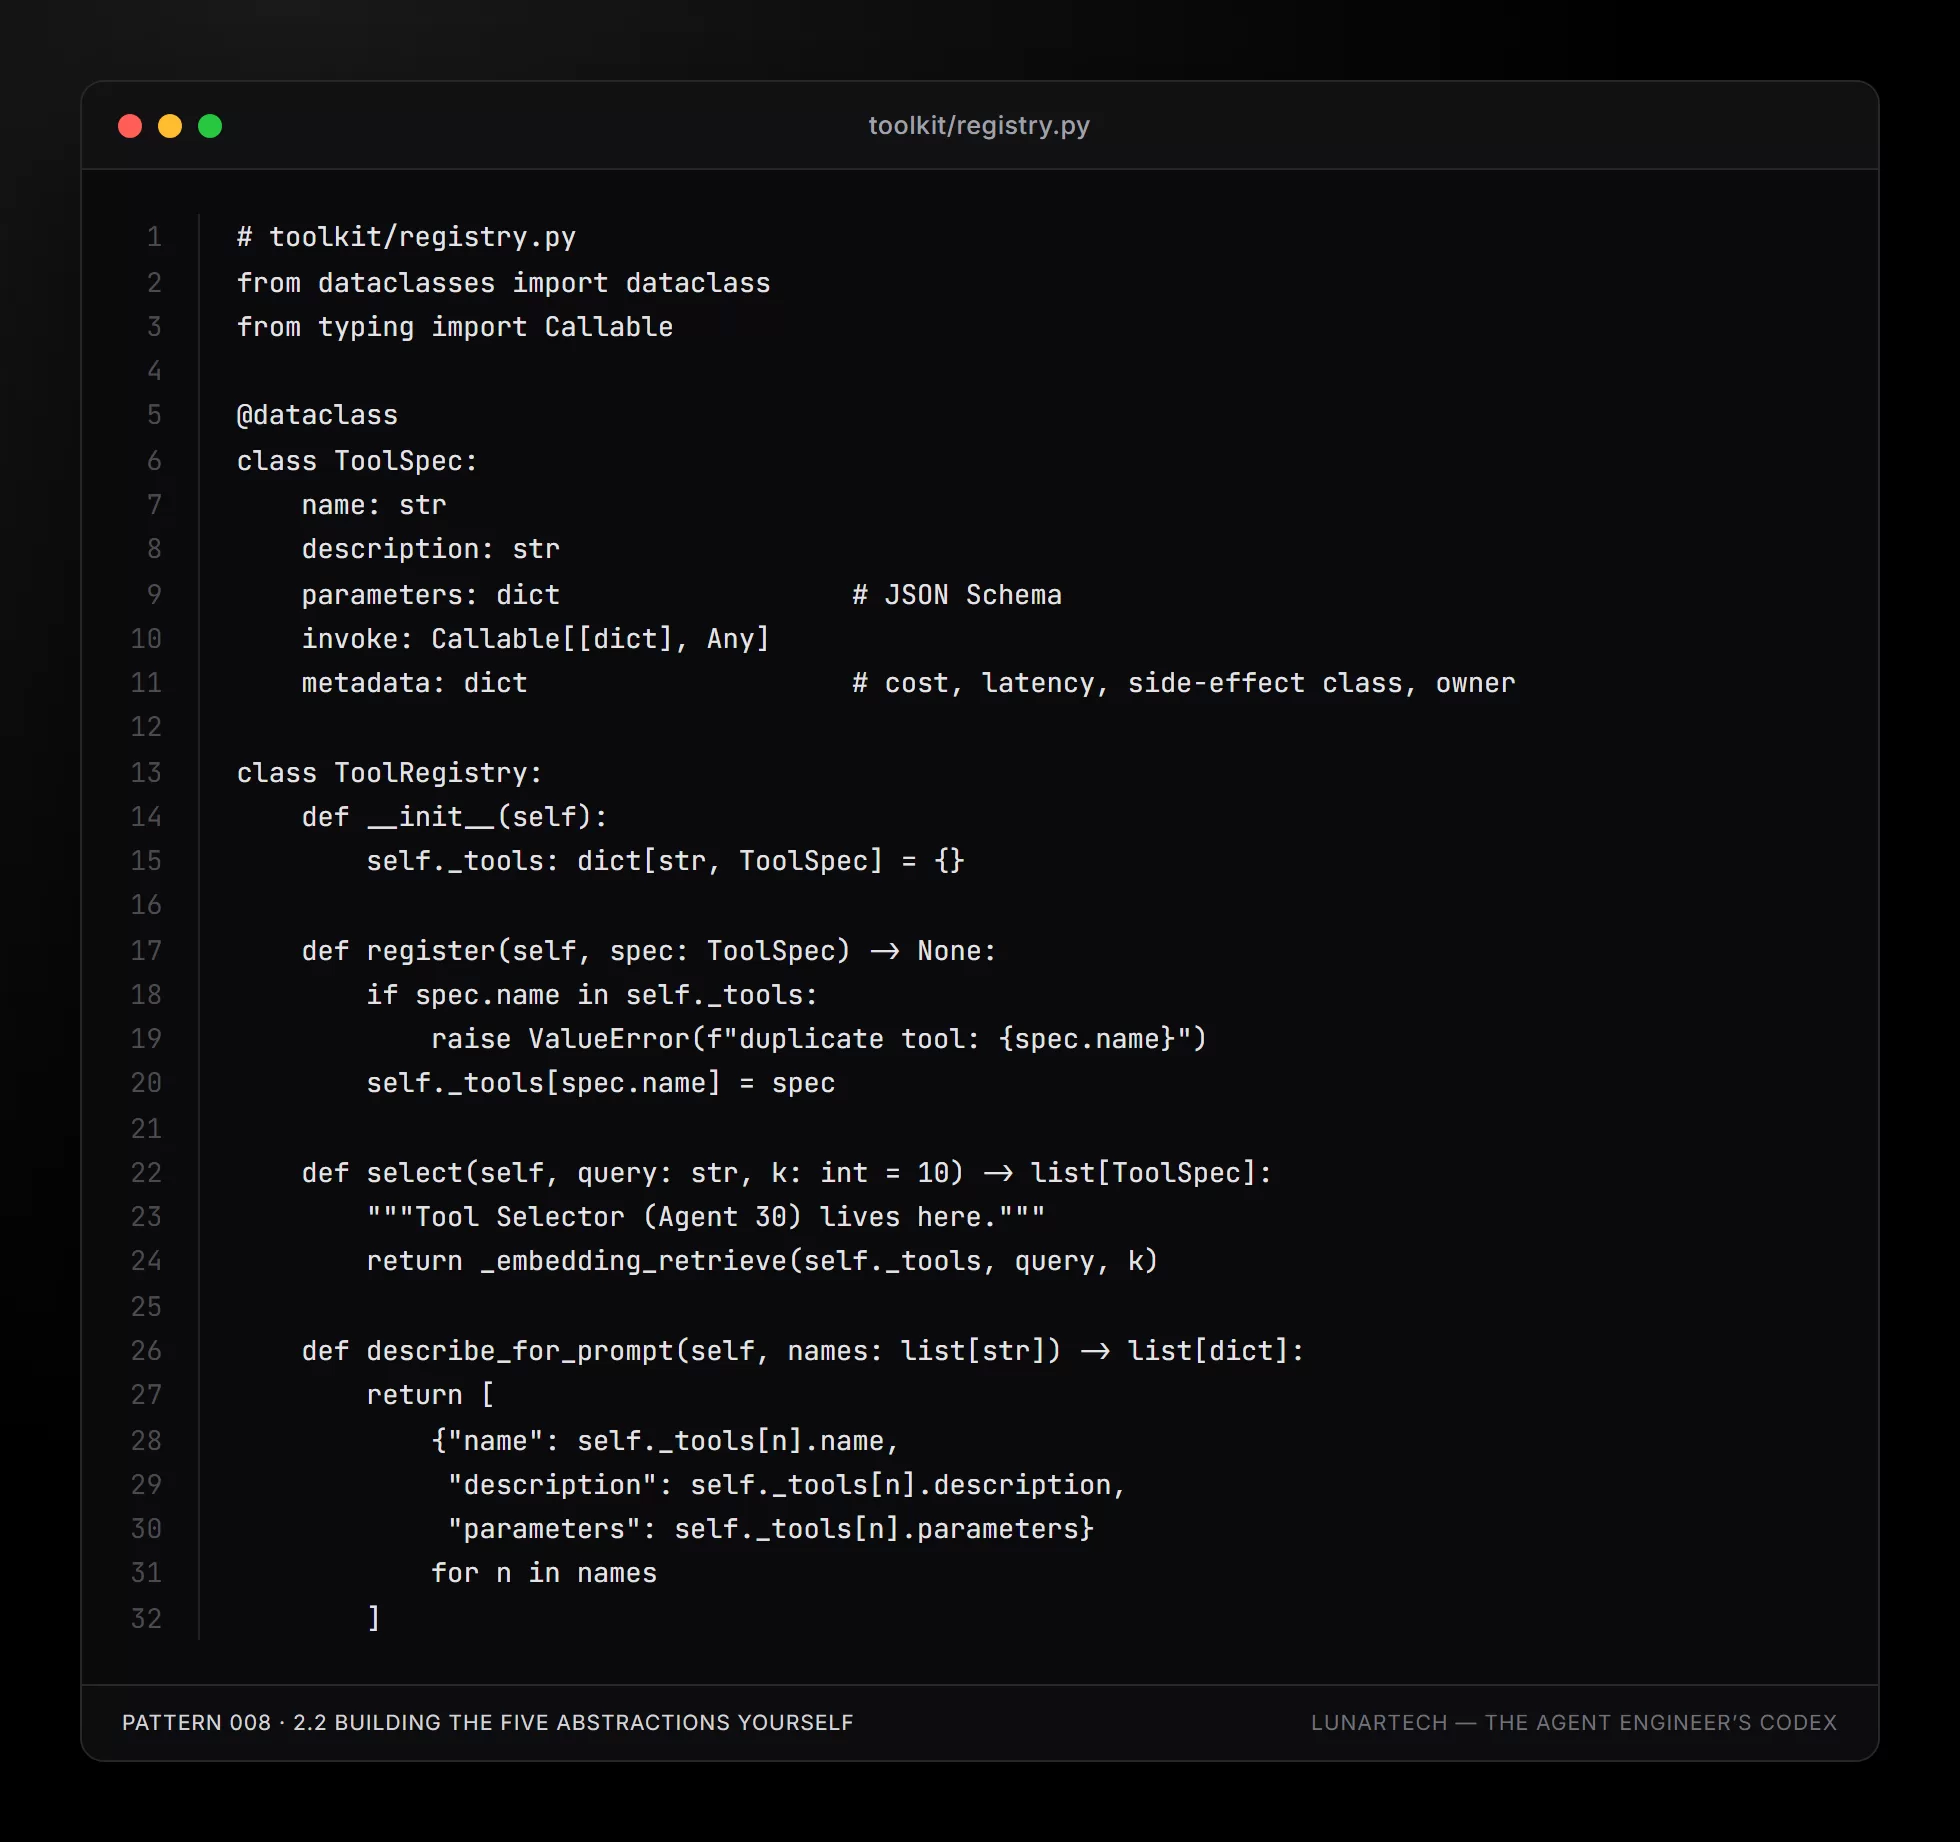This screenshot has width=1960, height=1842.
Task: Click 'self._tools[spec.name] = spec' line
Action: pyautogui.click(x=601, y=1083)
